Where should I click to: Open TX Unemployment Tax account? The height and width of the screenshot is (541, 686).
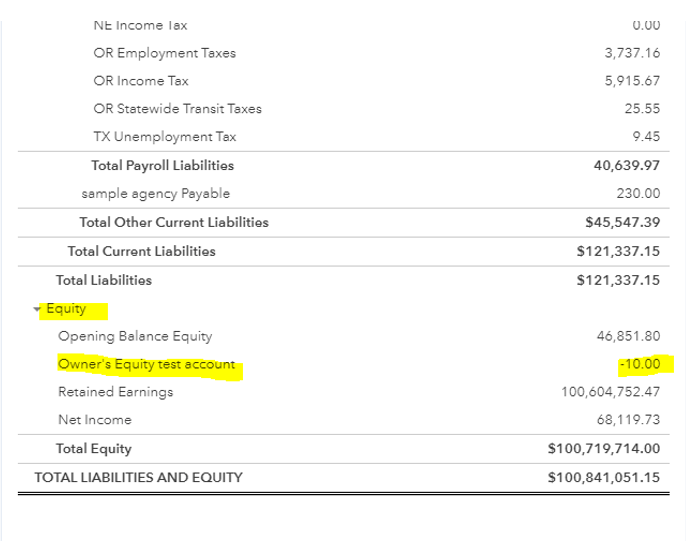click(x=165, y=136)
